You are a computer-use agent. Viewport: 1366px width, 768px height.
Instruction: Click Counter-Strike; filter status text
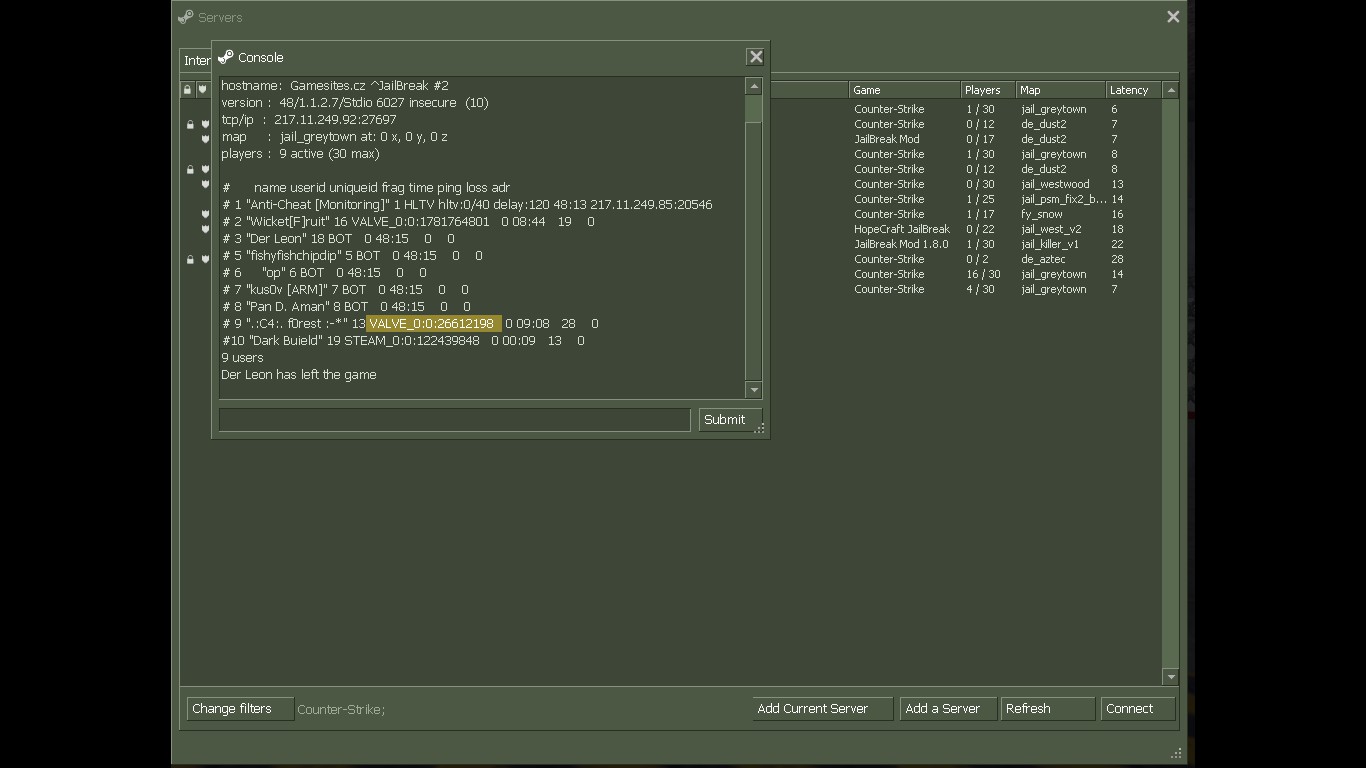341,710
